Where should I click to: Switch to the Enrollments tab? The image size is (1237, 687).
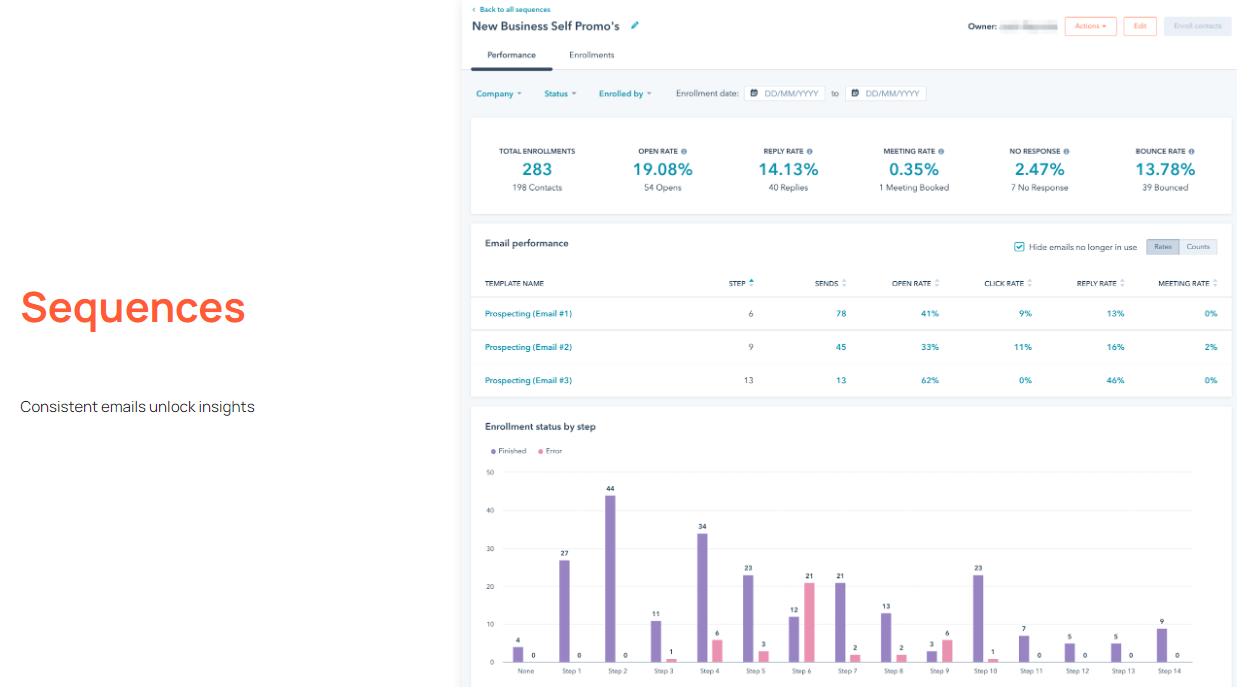(591, 55)
